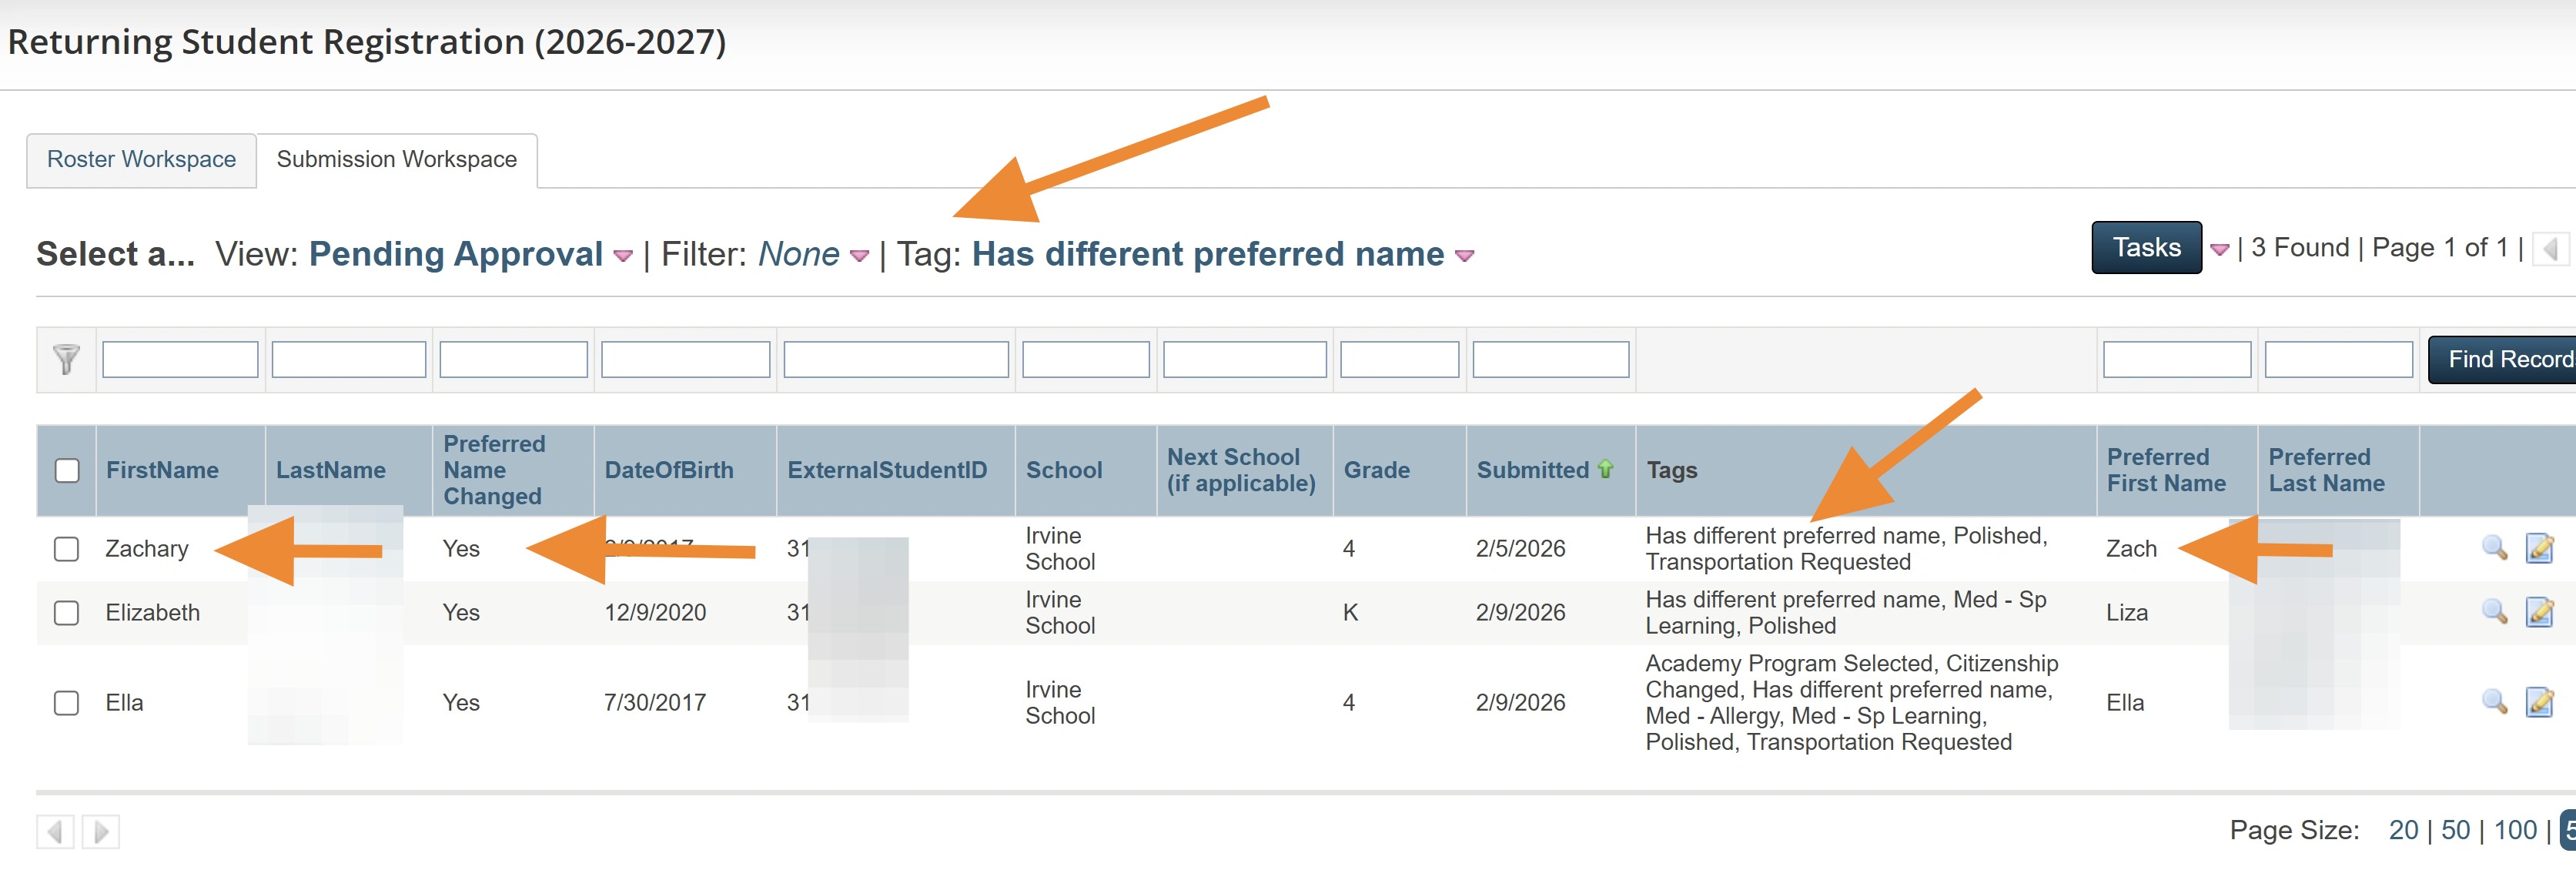Click edit pencil icon for Zachary
Image resolution: width=2576 pixels, height=880 pixels.
coord(2539,548)
